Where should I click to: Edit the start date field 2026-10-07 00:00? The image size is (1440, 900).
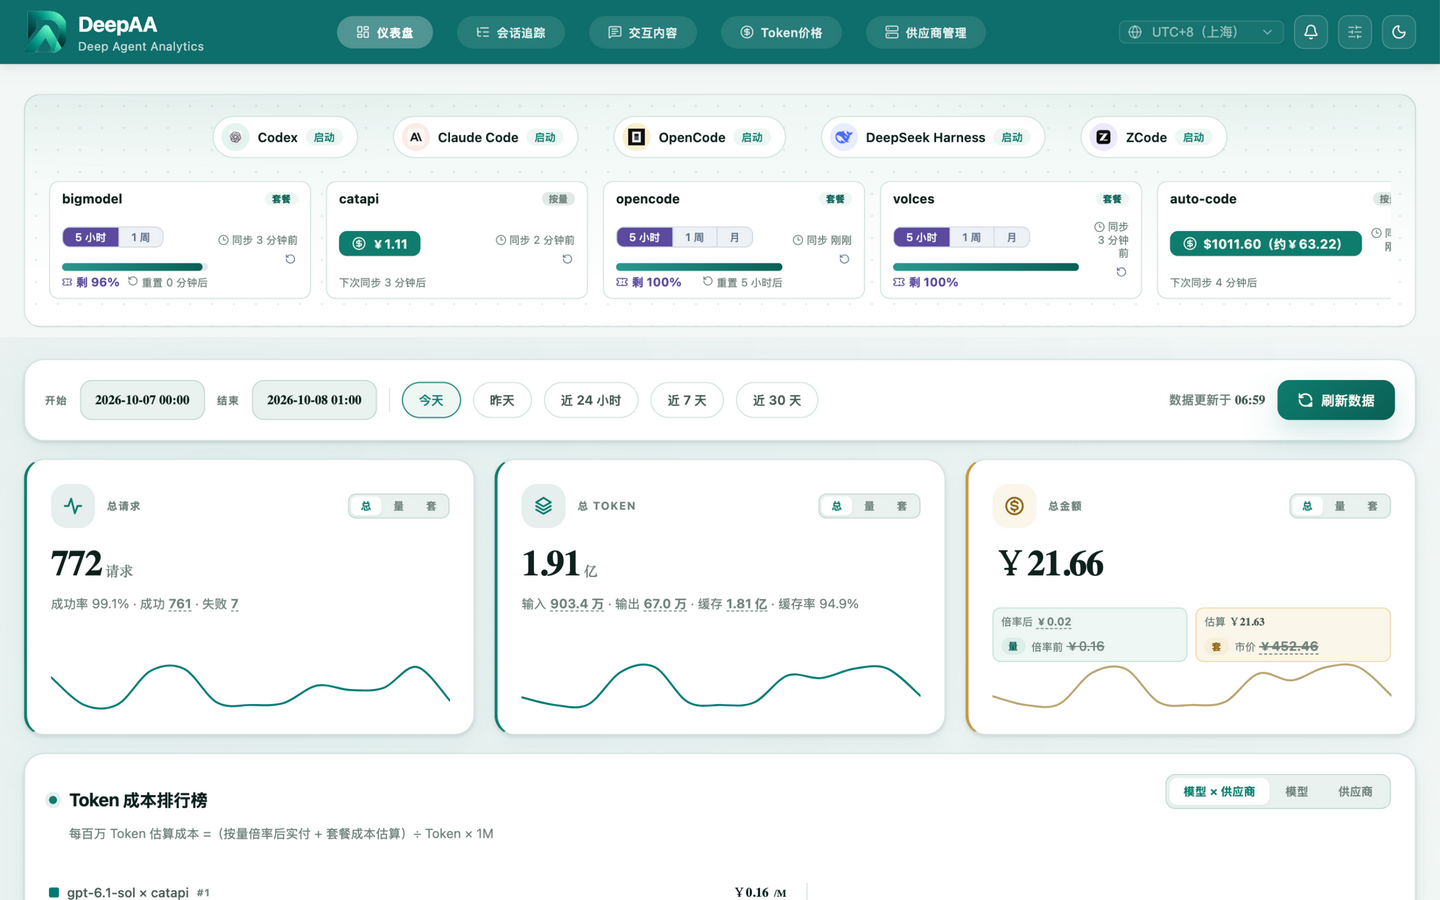click(142, 400)
